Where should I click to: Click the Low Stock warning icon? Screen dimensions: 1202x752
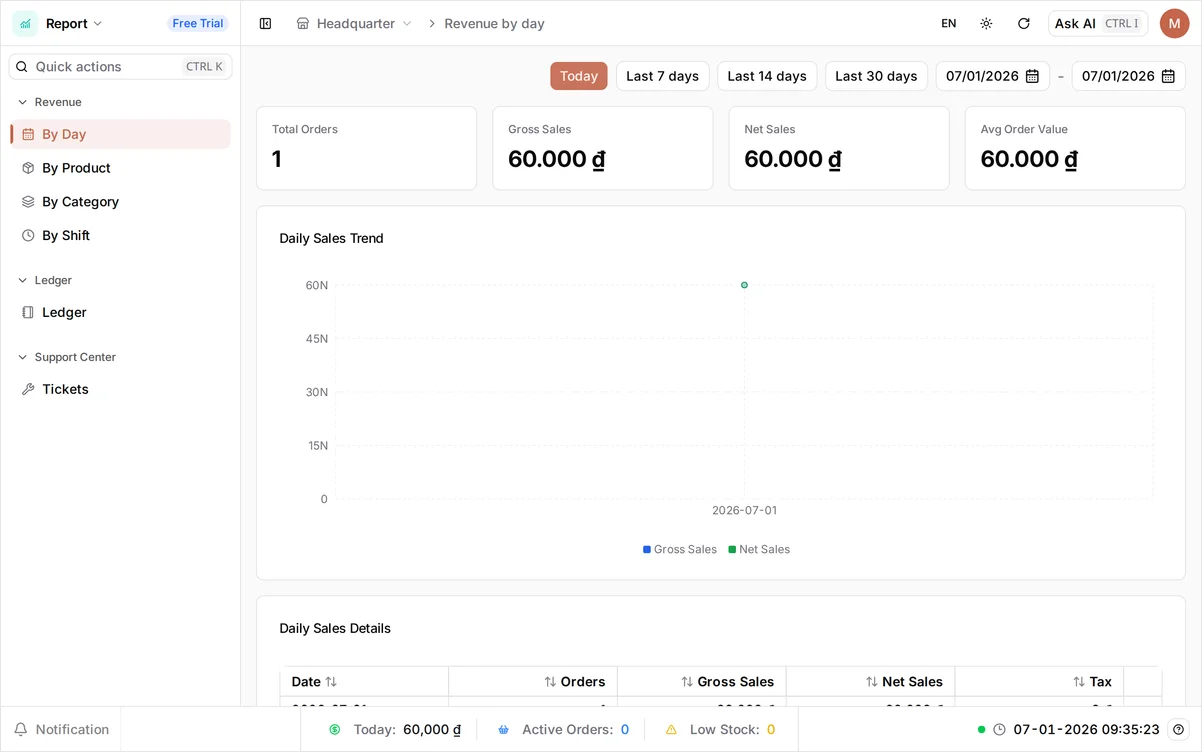[671, 729]
